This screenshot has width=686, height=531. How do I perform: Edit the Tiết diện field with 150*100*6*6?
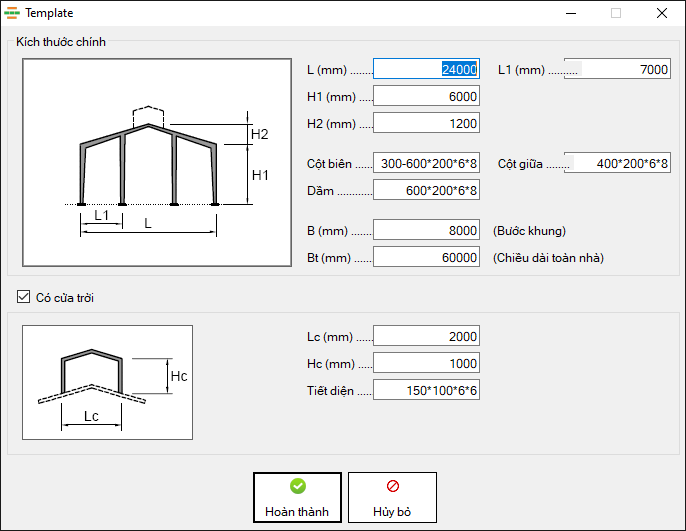pos(427,390)
